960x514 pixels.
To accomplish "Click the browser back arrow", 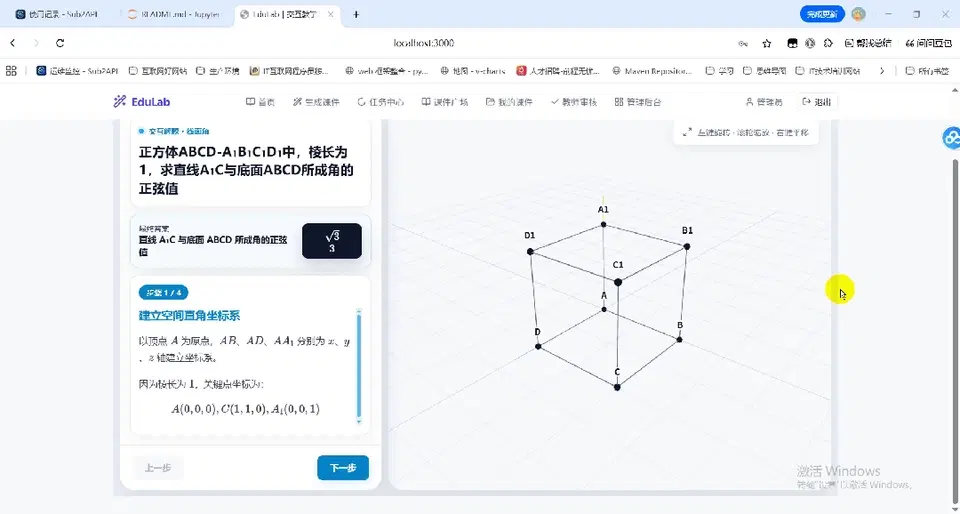I will (x=13, y=43).
